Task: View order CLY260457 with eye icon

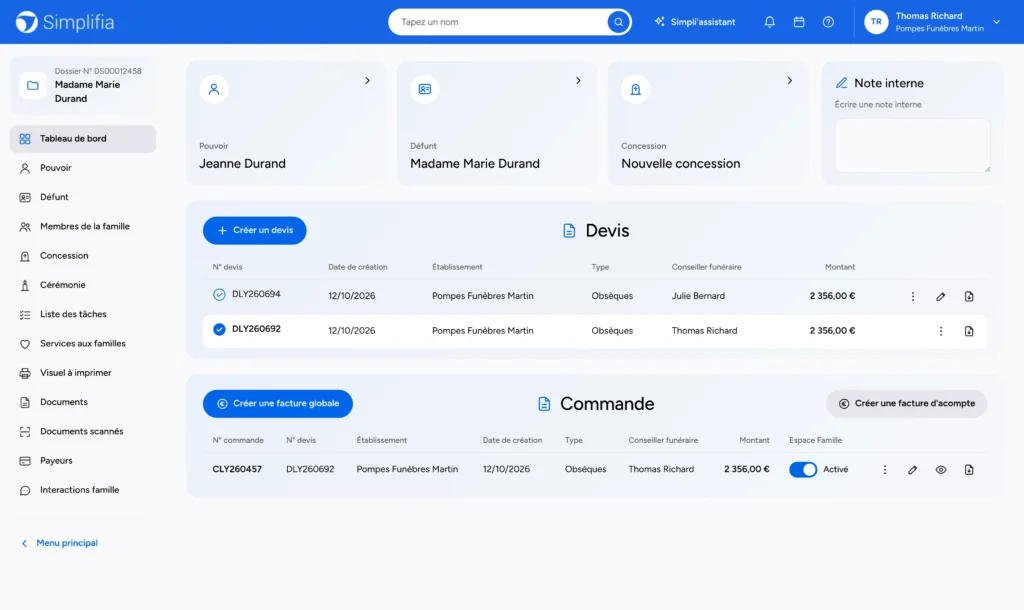Action: (940, 470)
